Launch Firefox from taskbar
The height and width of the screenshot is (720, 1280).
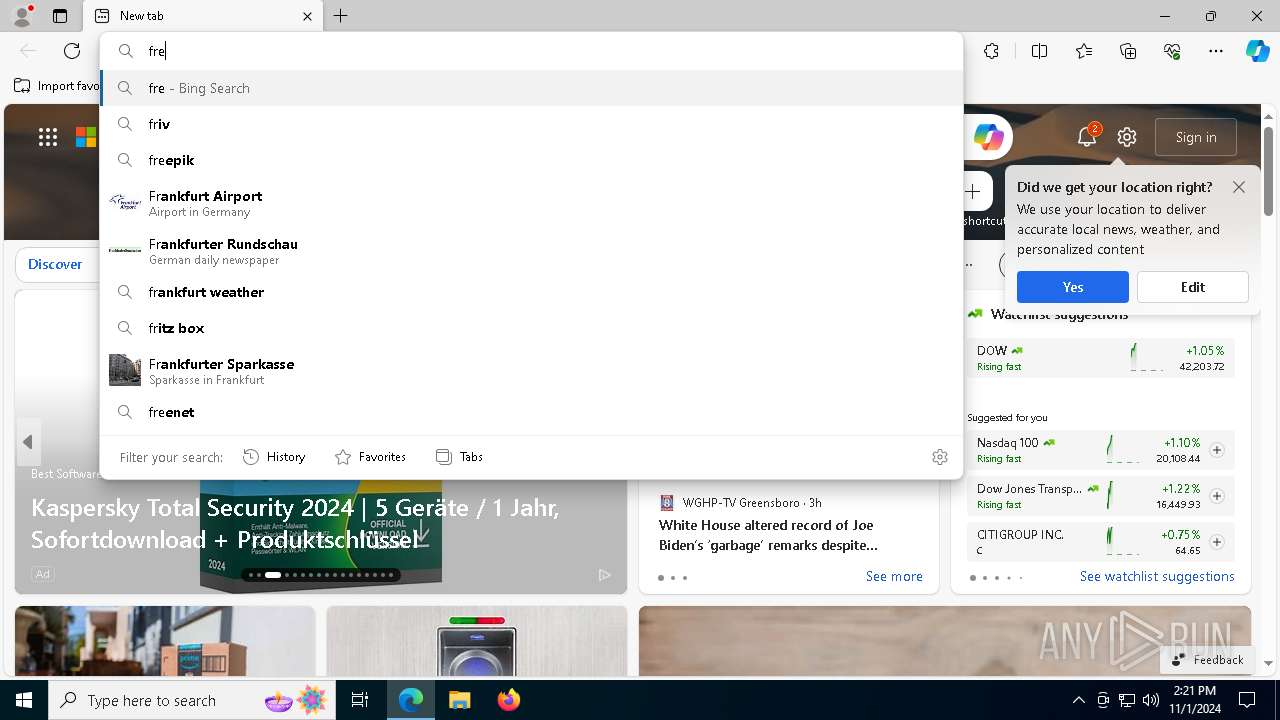point(509,700)
